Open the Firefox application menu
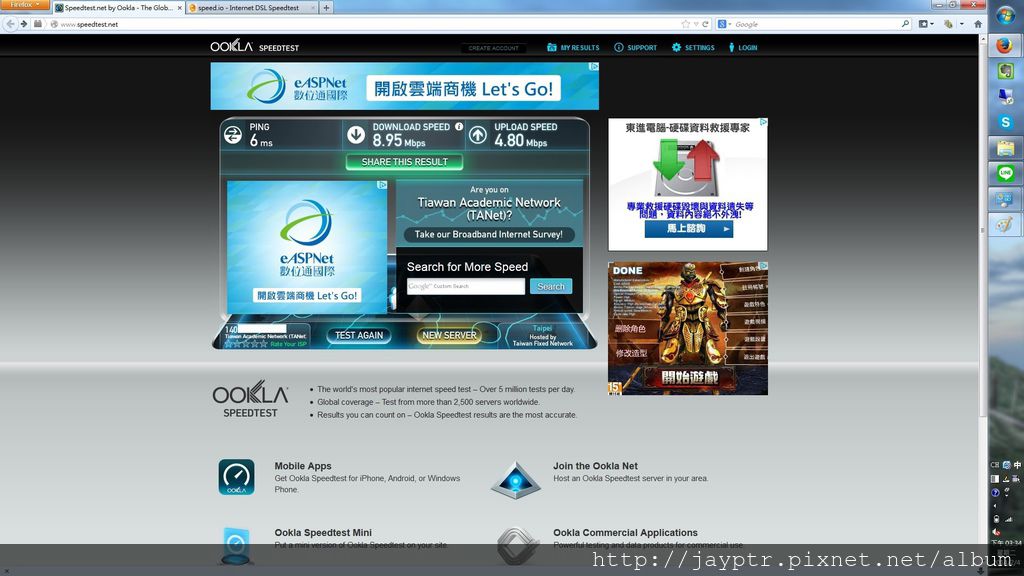The width and height of the screenshot is (1024, 576). (x=25, y=5)
